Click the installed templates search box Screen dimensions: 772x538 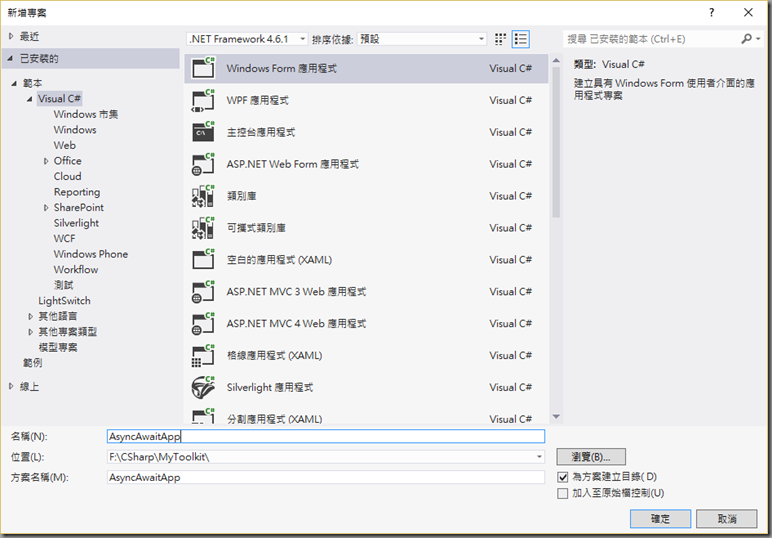click(651, 39)
